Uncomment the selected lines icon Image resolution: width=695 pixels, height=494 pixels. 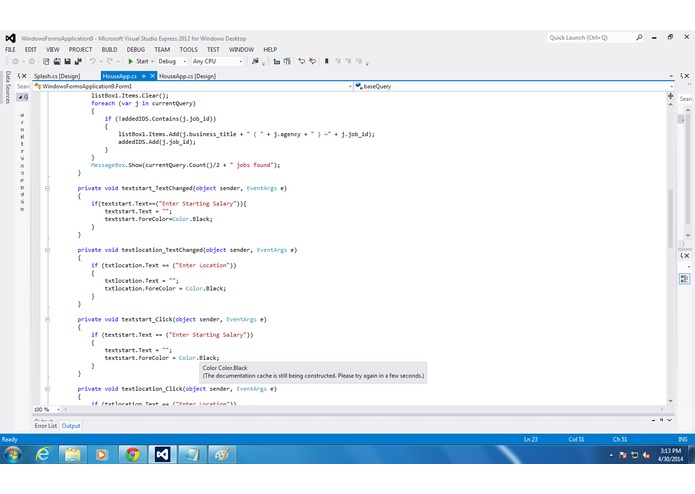(x=312, y=62)
